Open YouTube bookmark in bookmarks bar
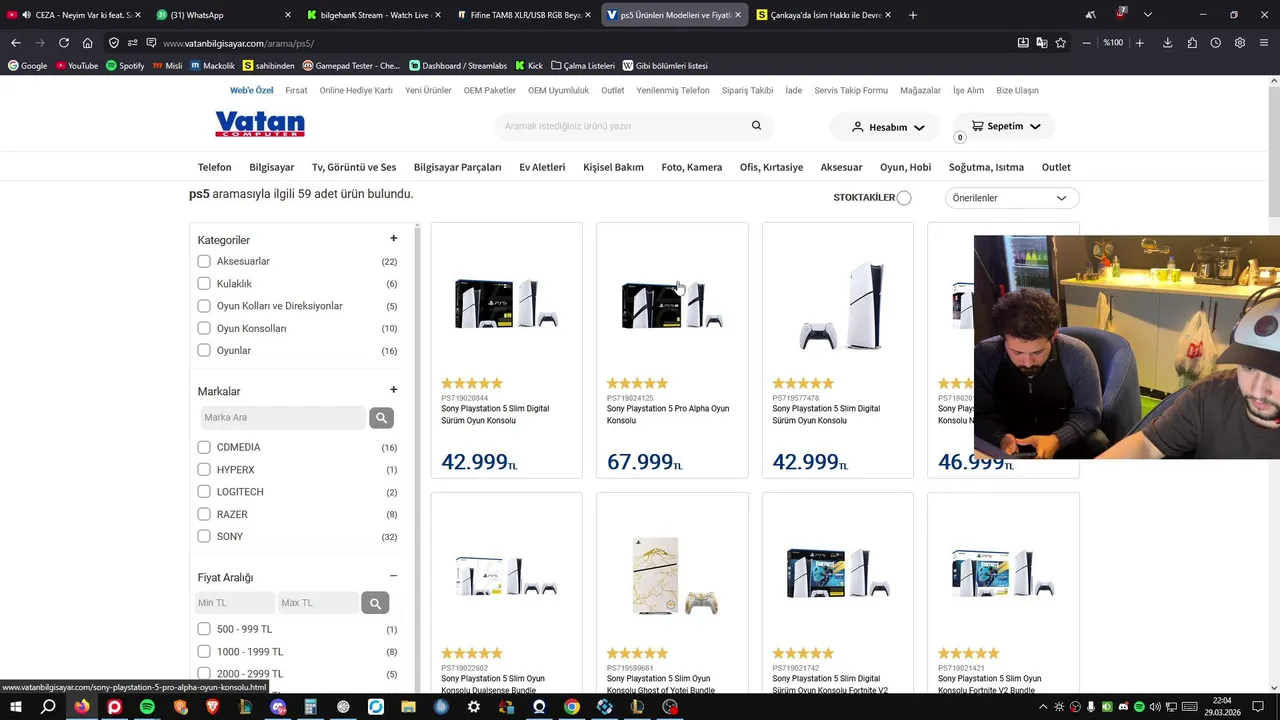 (77, 66)
